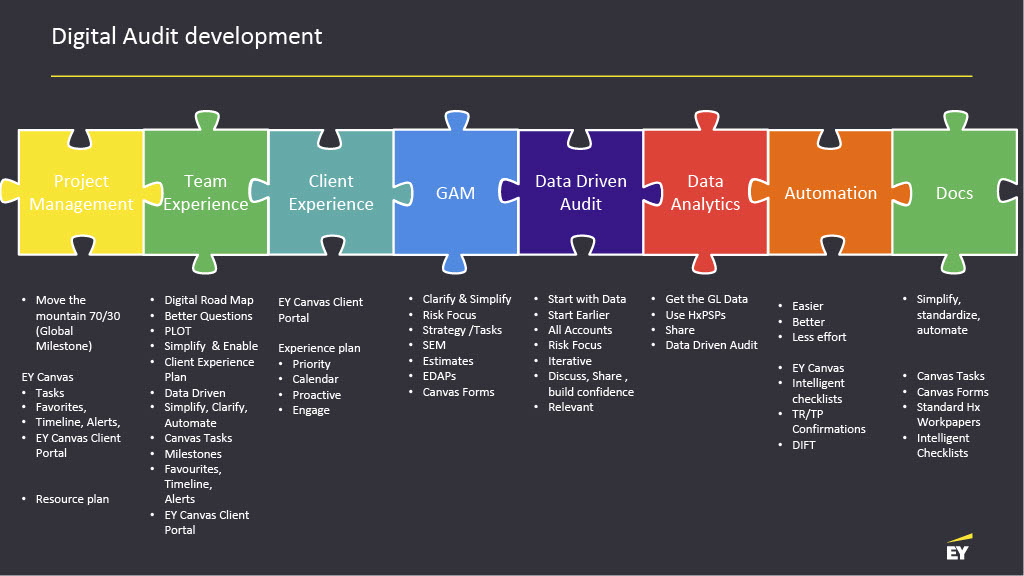
Task: Click the 'Milestones' bullet
Action: pyautogui.click(x=193, y=454)
